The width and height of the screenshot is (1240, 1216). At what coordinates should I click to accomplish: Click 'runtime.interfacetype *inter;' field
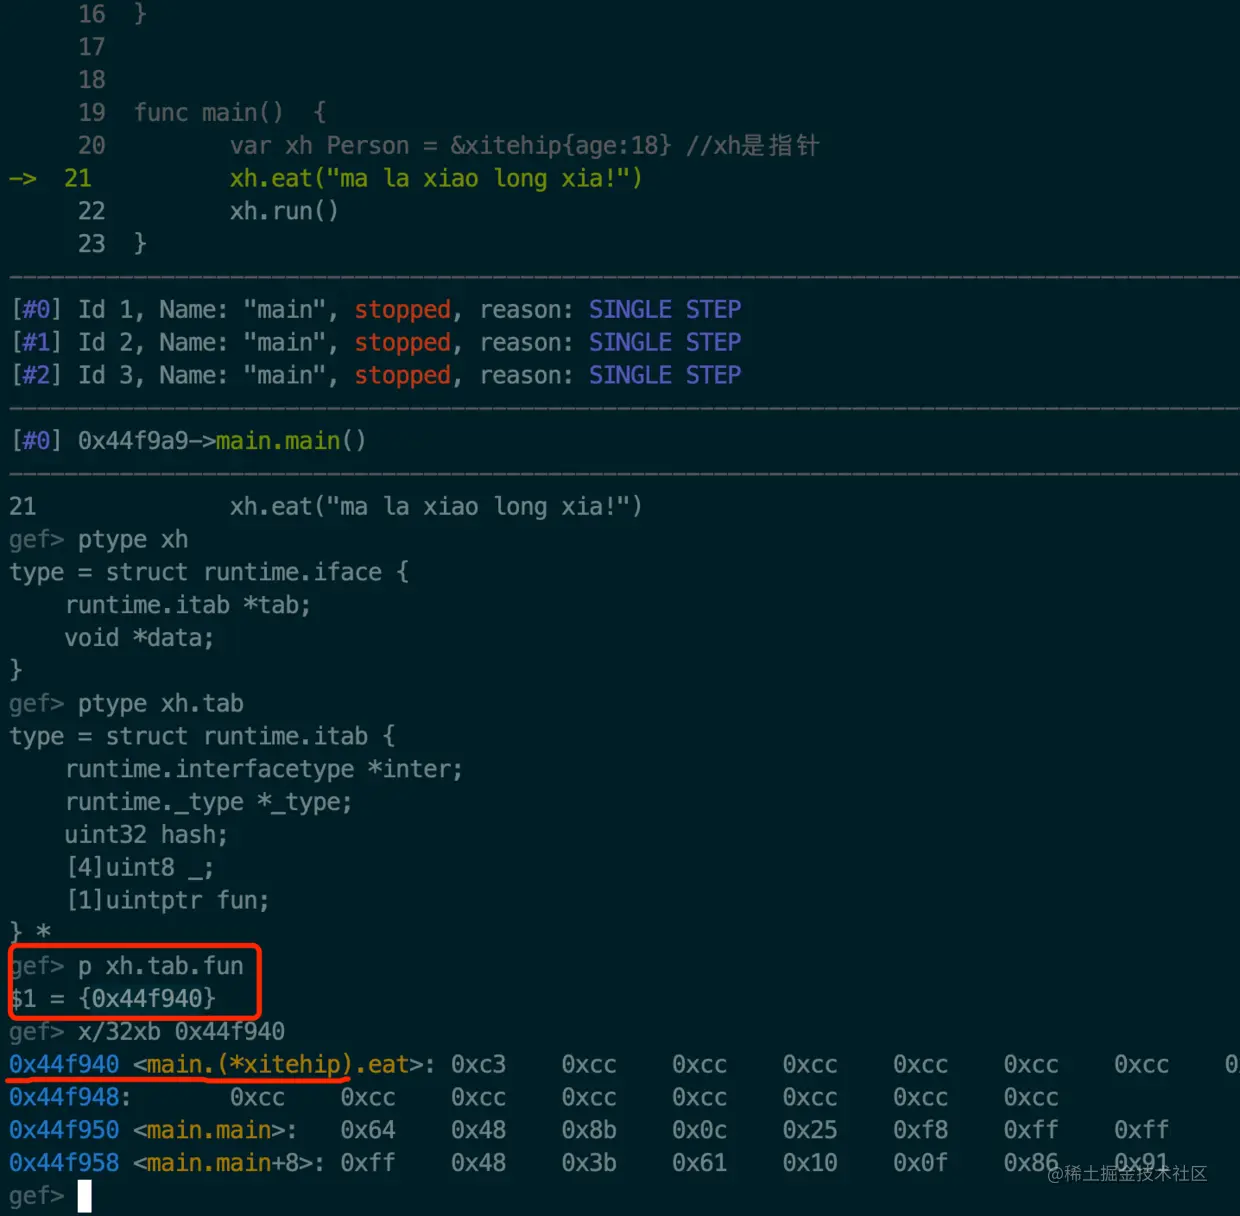coord(264,769)
